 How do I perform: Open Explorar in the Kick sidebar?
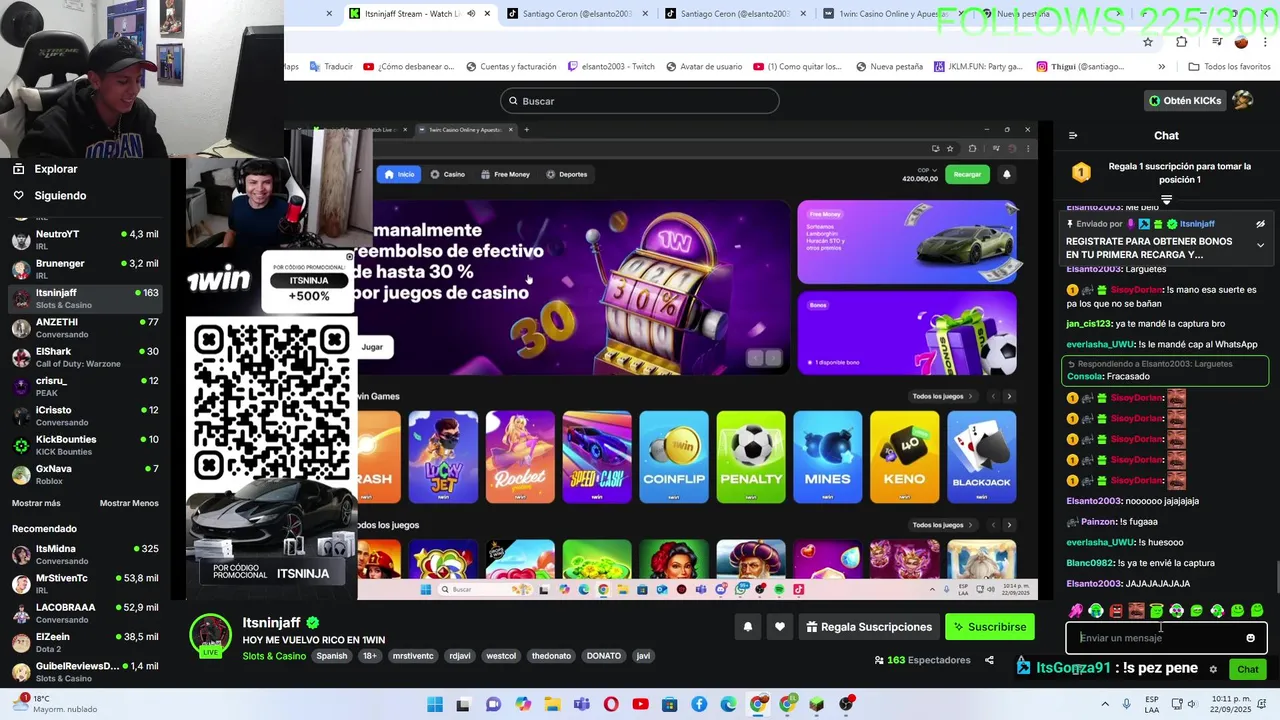click(x=56, y=169)
